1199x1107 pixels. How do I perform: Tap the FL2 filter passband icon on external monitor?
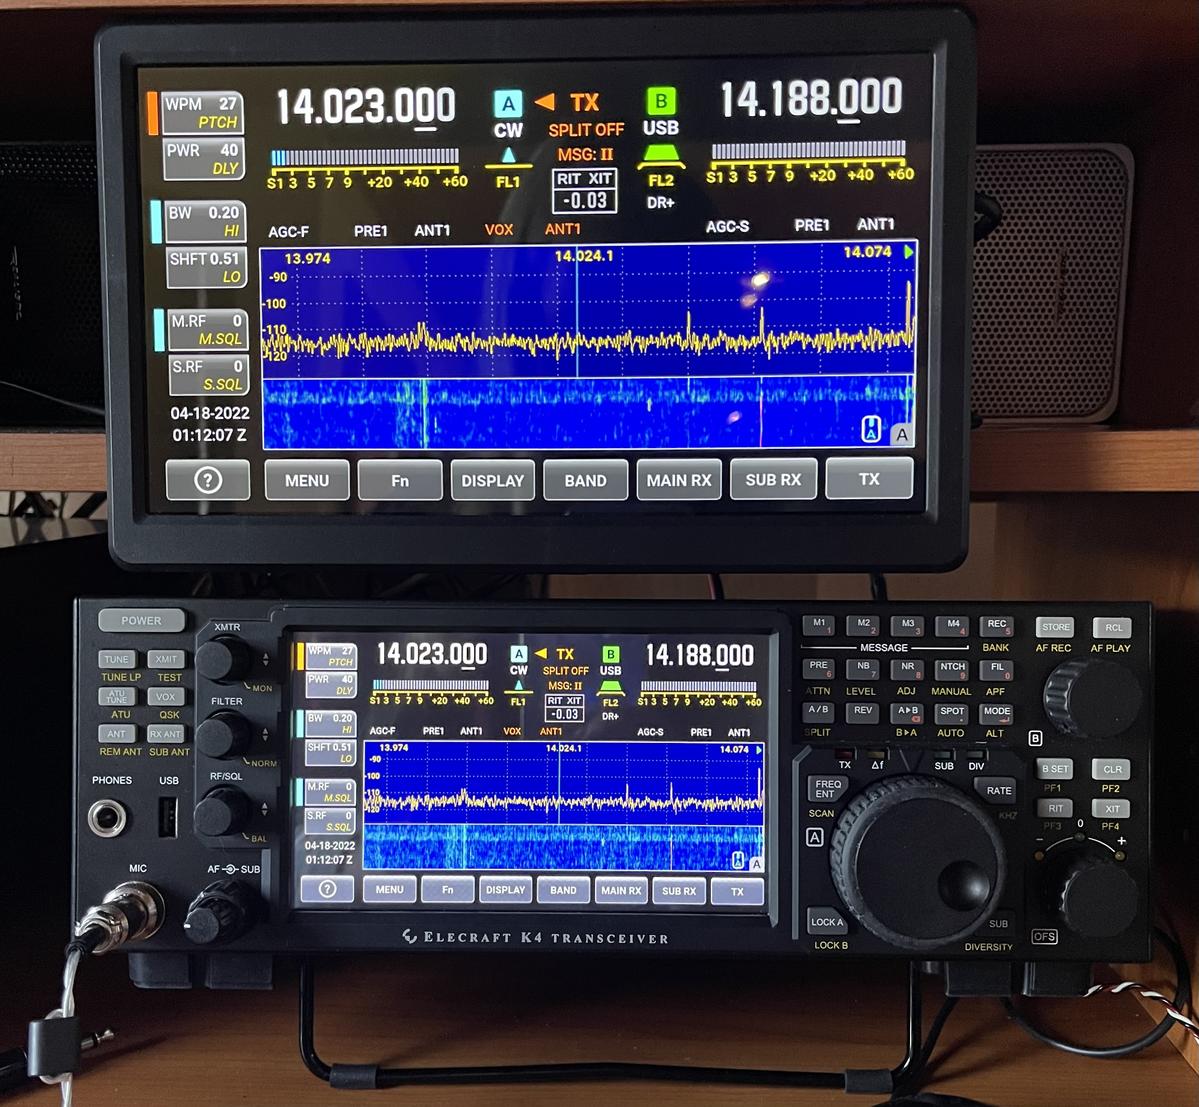[661, 156]
